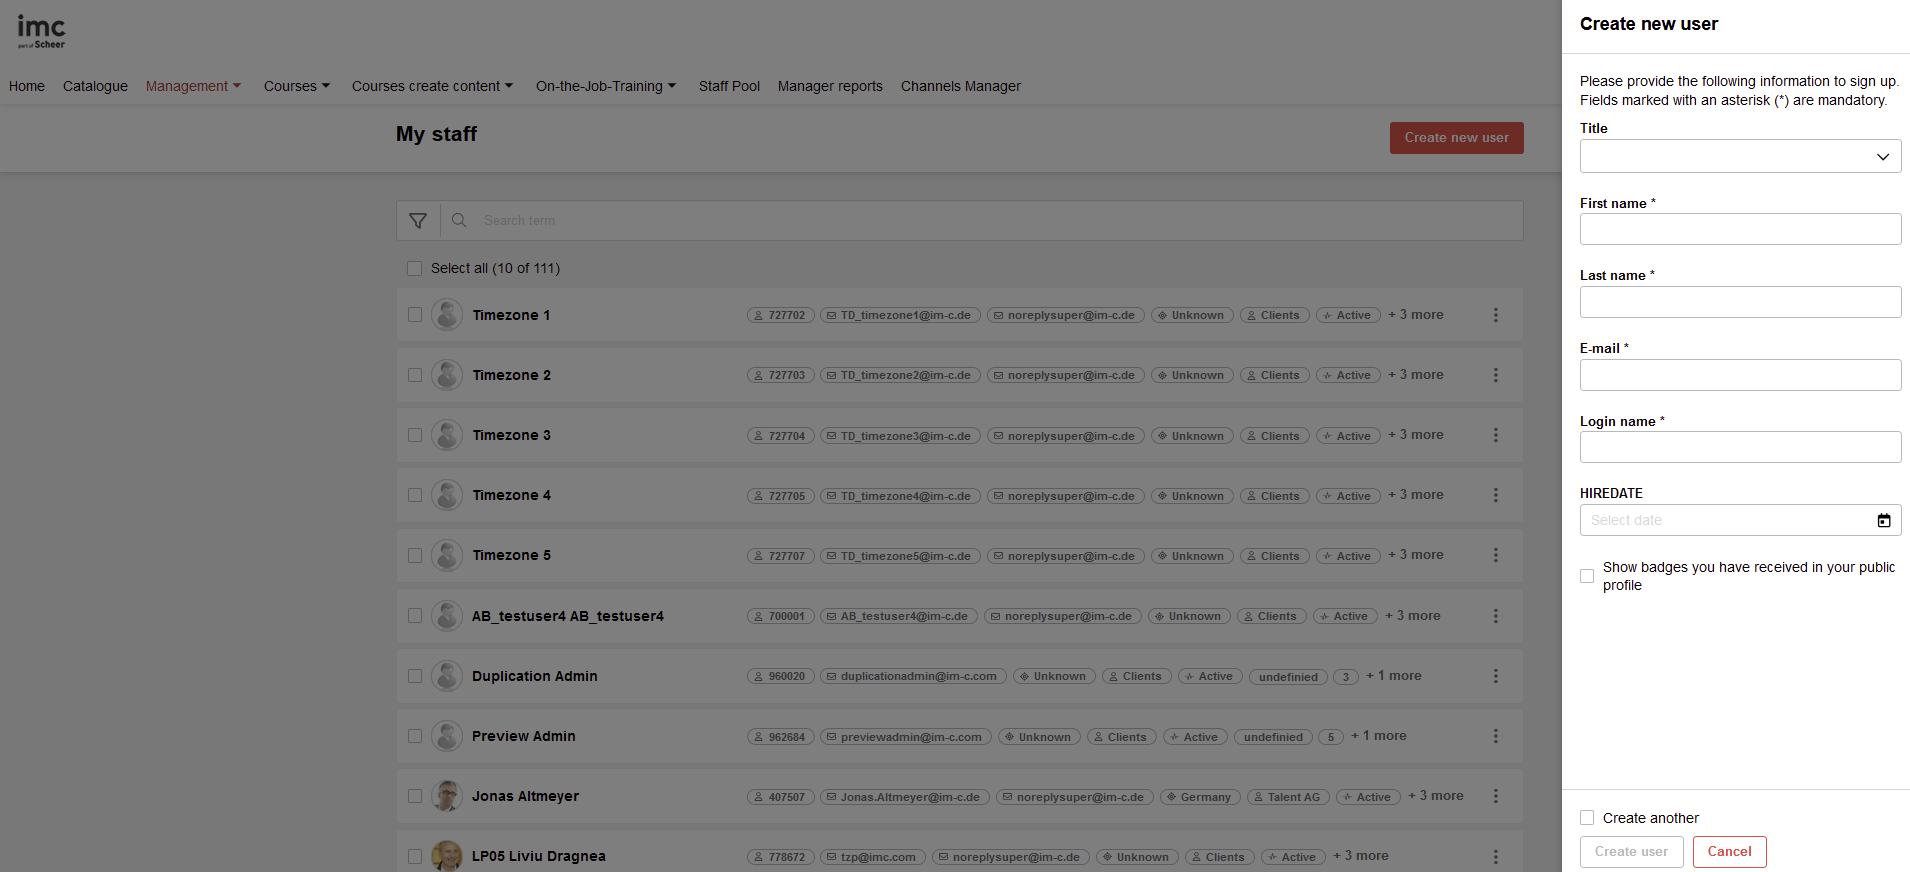Image resolution: width=1910 pixels, height=872 pixels.
Task: Open the HIREDATE calendar picker icon
Action: pos(1883,520)
